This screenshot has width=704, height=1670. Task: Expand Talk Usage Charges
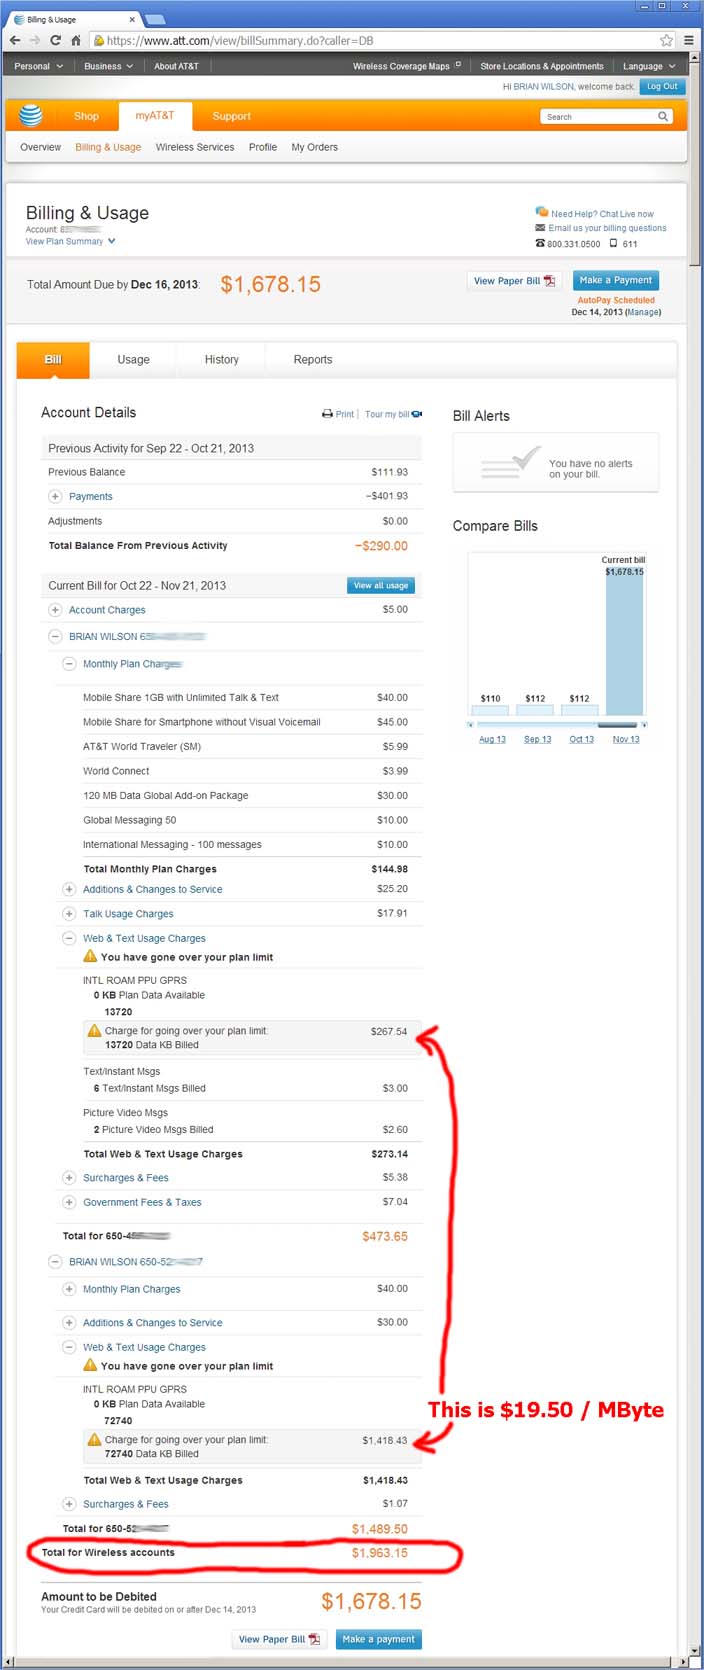click(x=69, y=913)
